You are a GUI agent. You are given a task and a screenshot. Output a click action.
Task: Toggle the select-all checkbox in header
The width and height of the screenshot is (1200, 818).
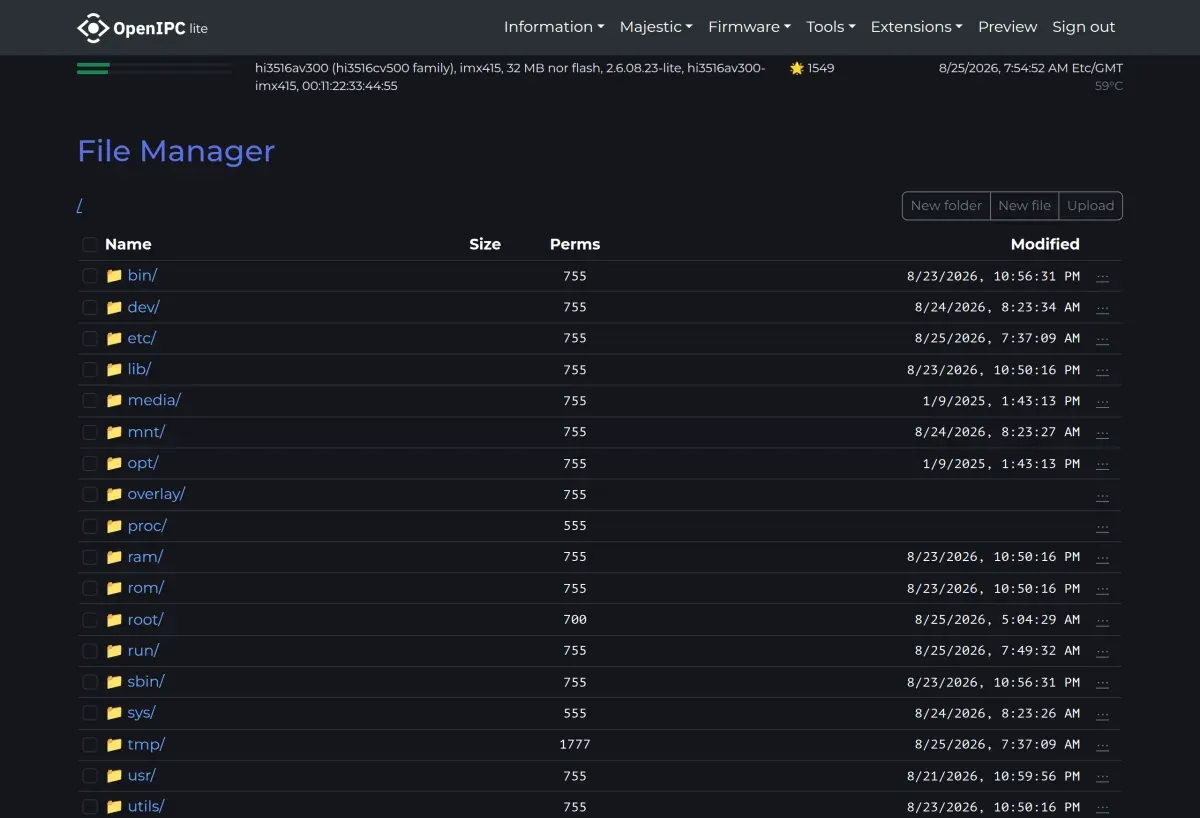click(90, 244)
